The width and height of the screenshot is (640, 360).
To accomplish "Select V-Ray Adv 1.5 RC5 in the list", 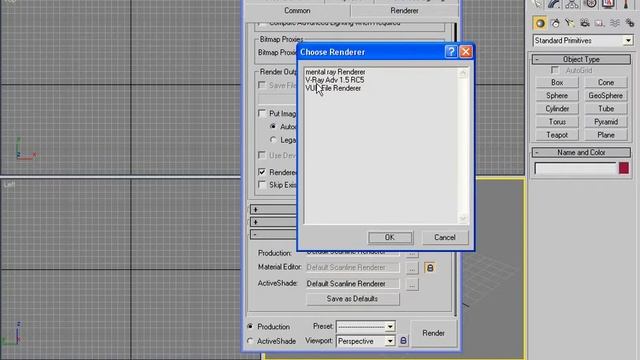I will (x=335, y=80).
